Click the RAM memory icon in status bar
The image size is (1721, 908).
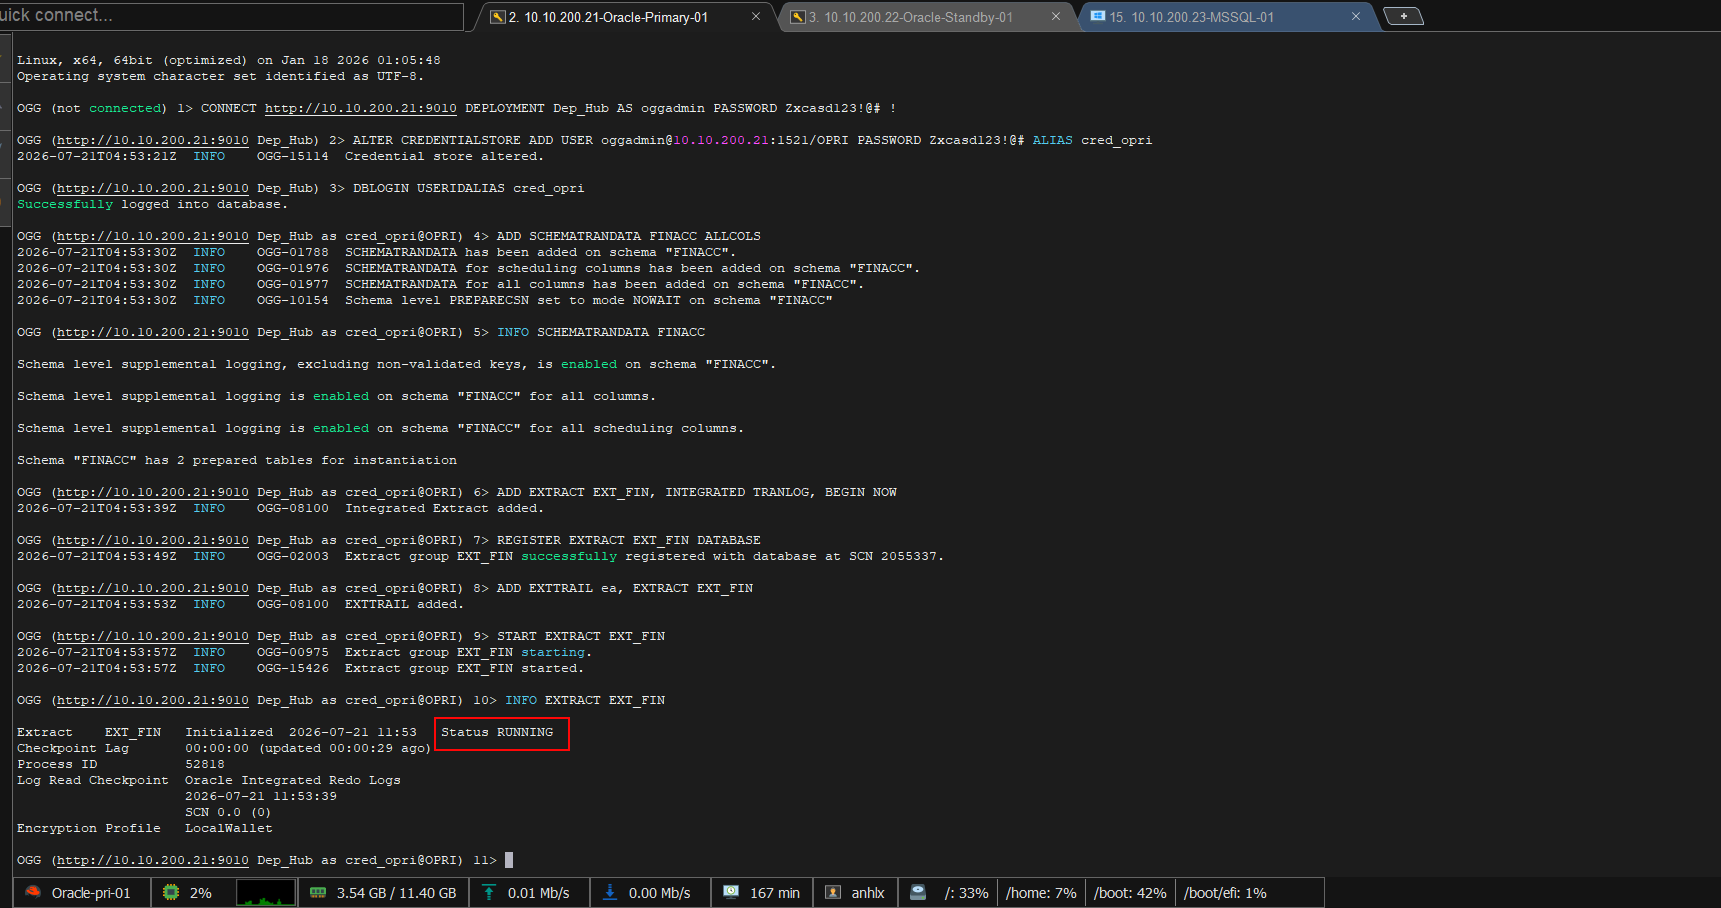318,892
